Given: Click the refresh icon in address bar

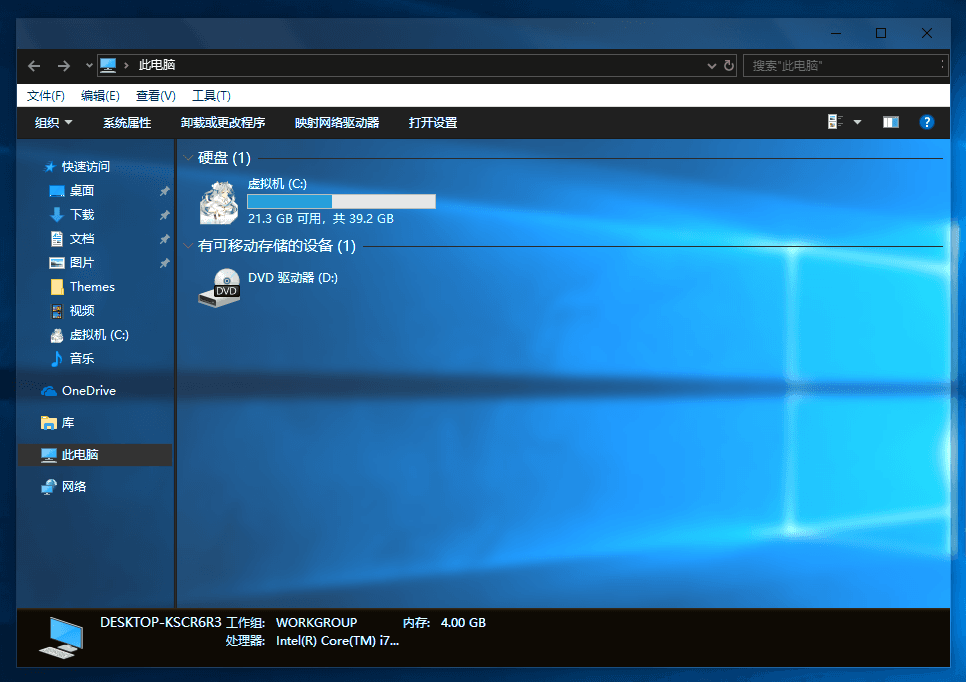Looking at the screenshot, I should [x=729, y=65].
